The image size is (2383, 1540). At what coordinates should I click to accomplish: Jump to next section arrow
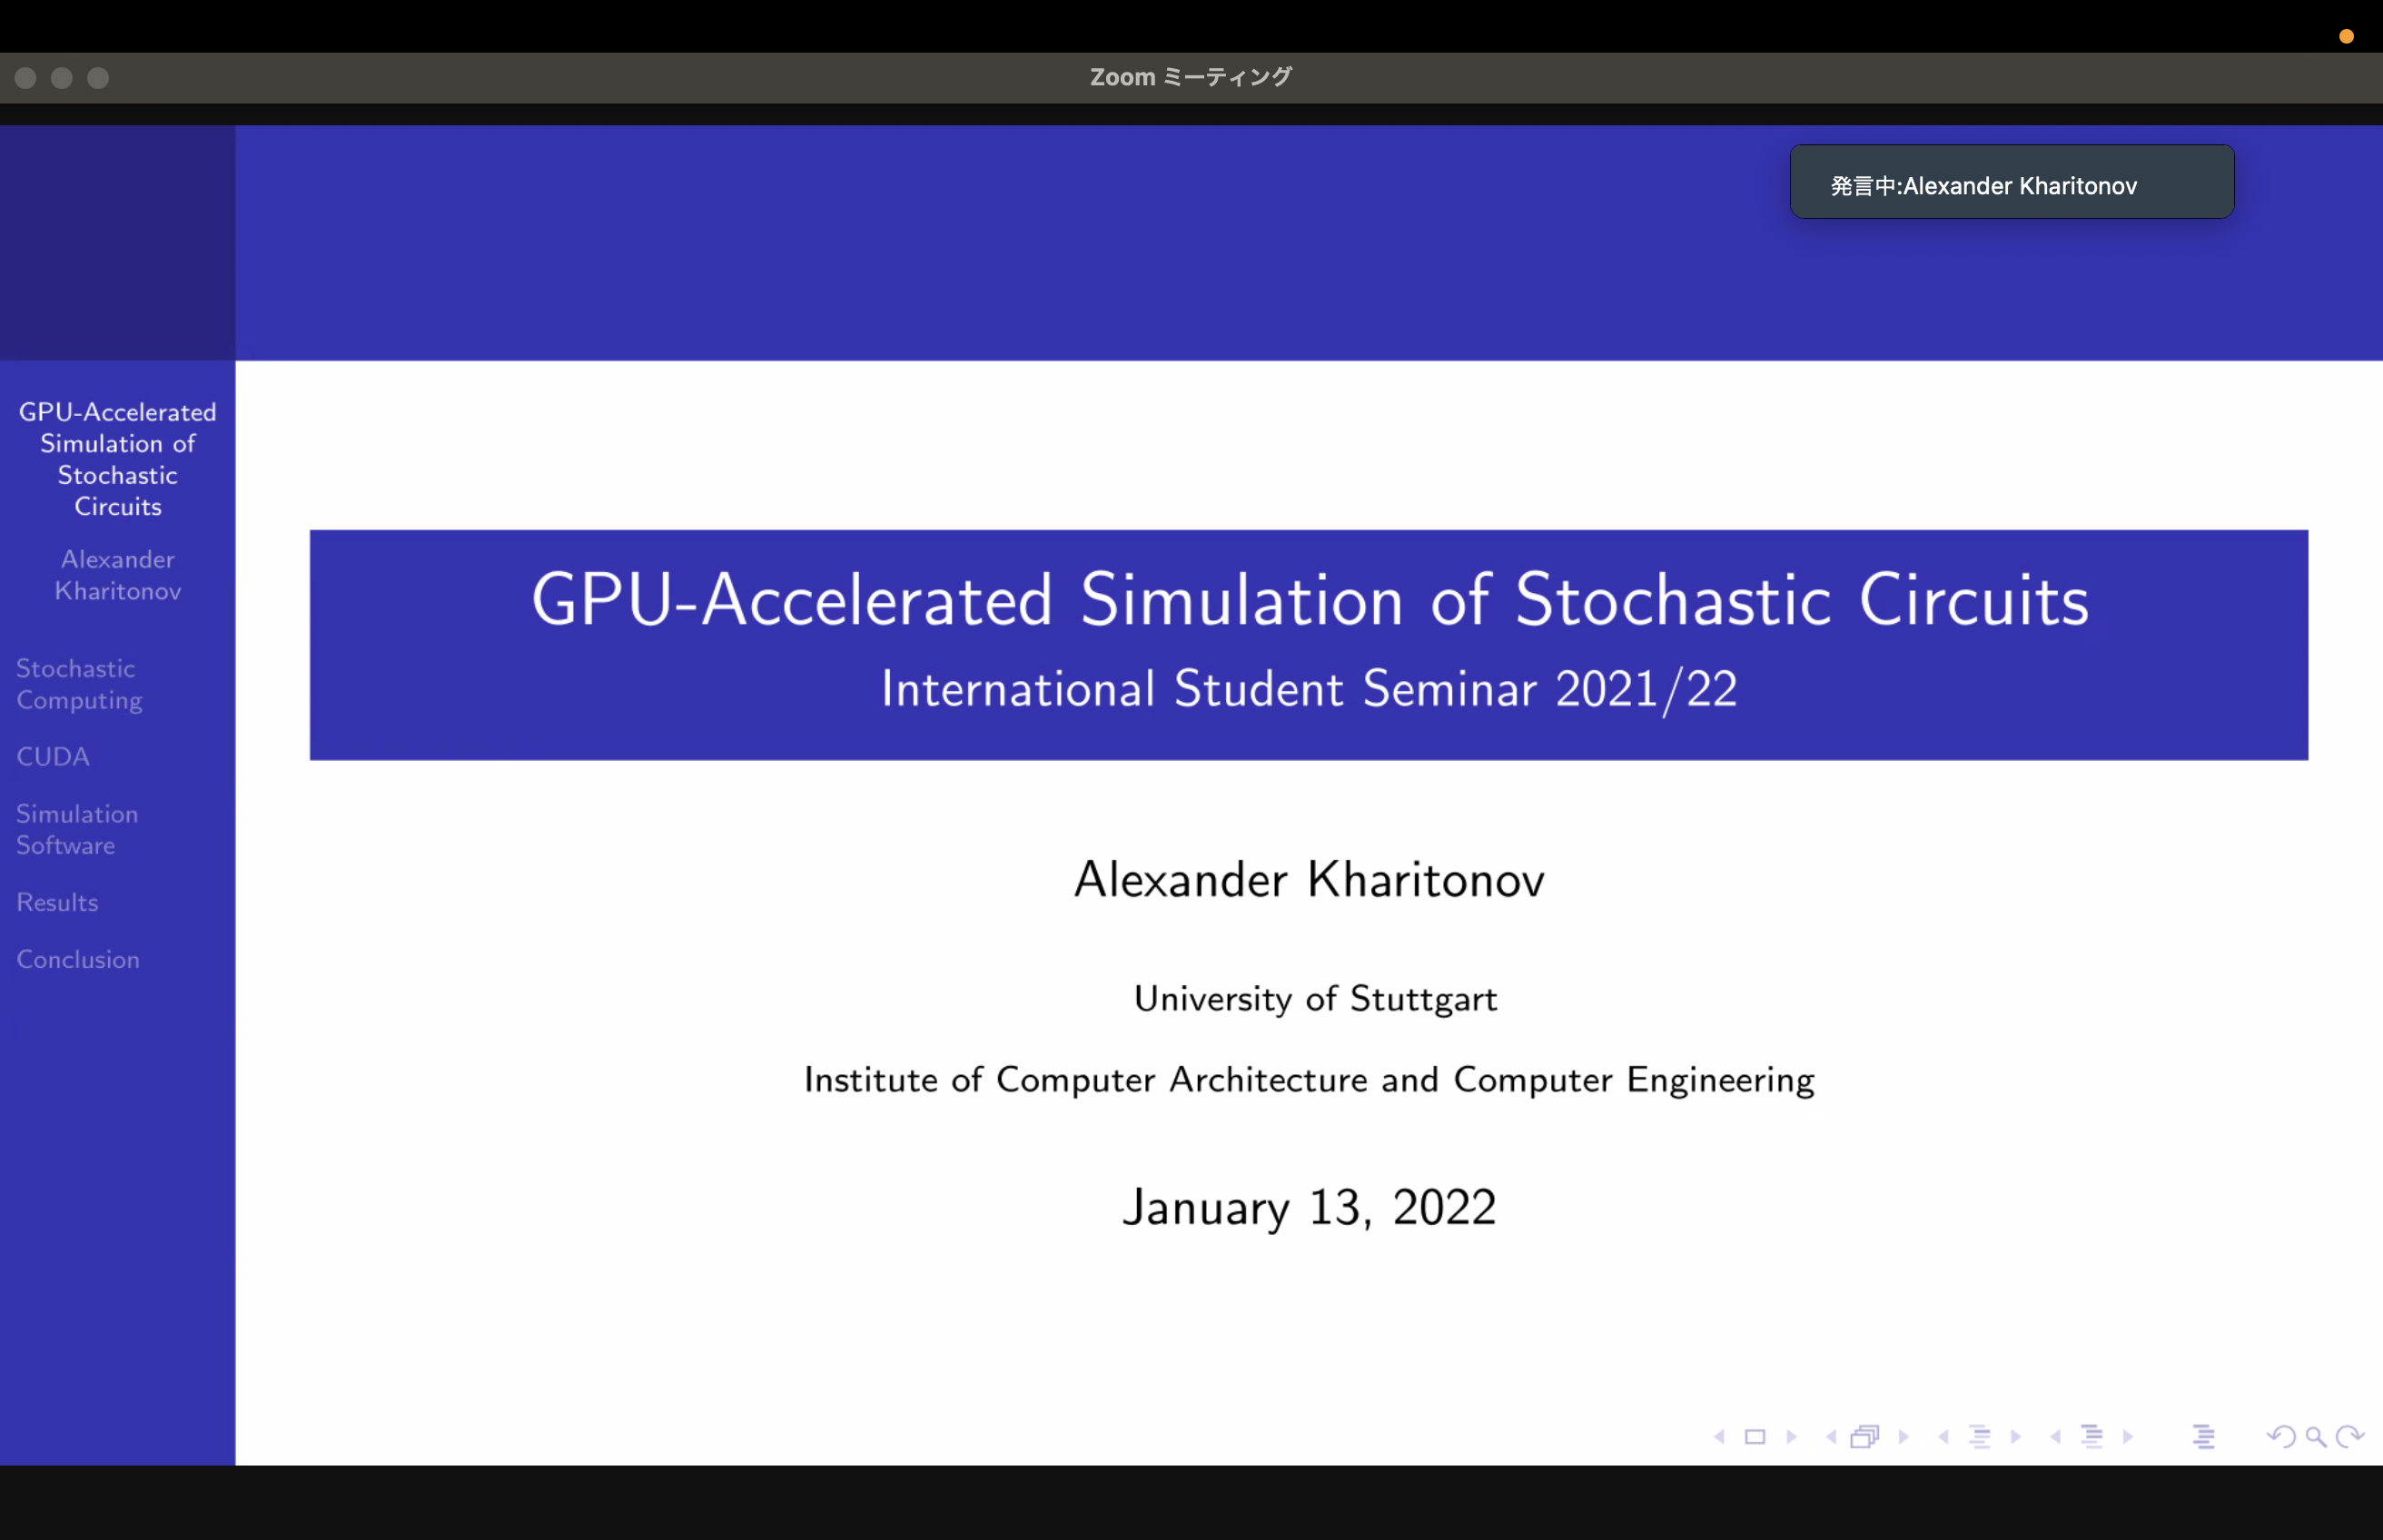2128,1437
